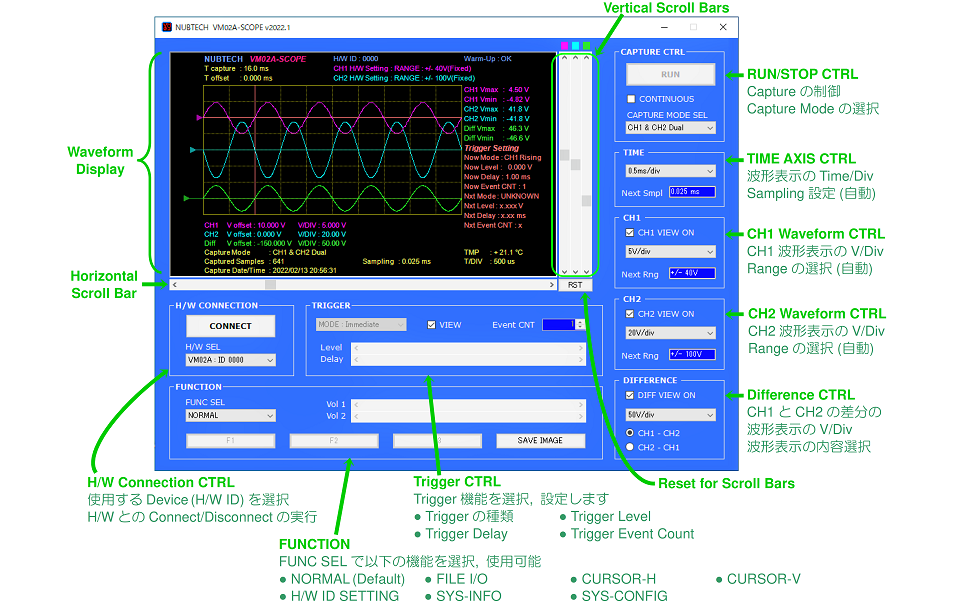Click the NUBTECH app icon in title bar
The height and width of the screenshot is (603, 978).
tap(167, 27)
